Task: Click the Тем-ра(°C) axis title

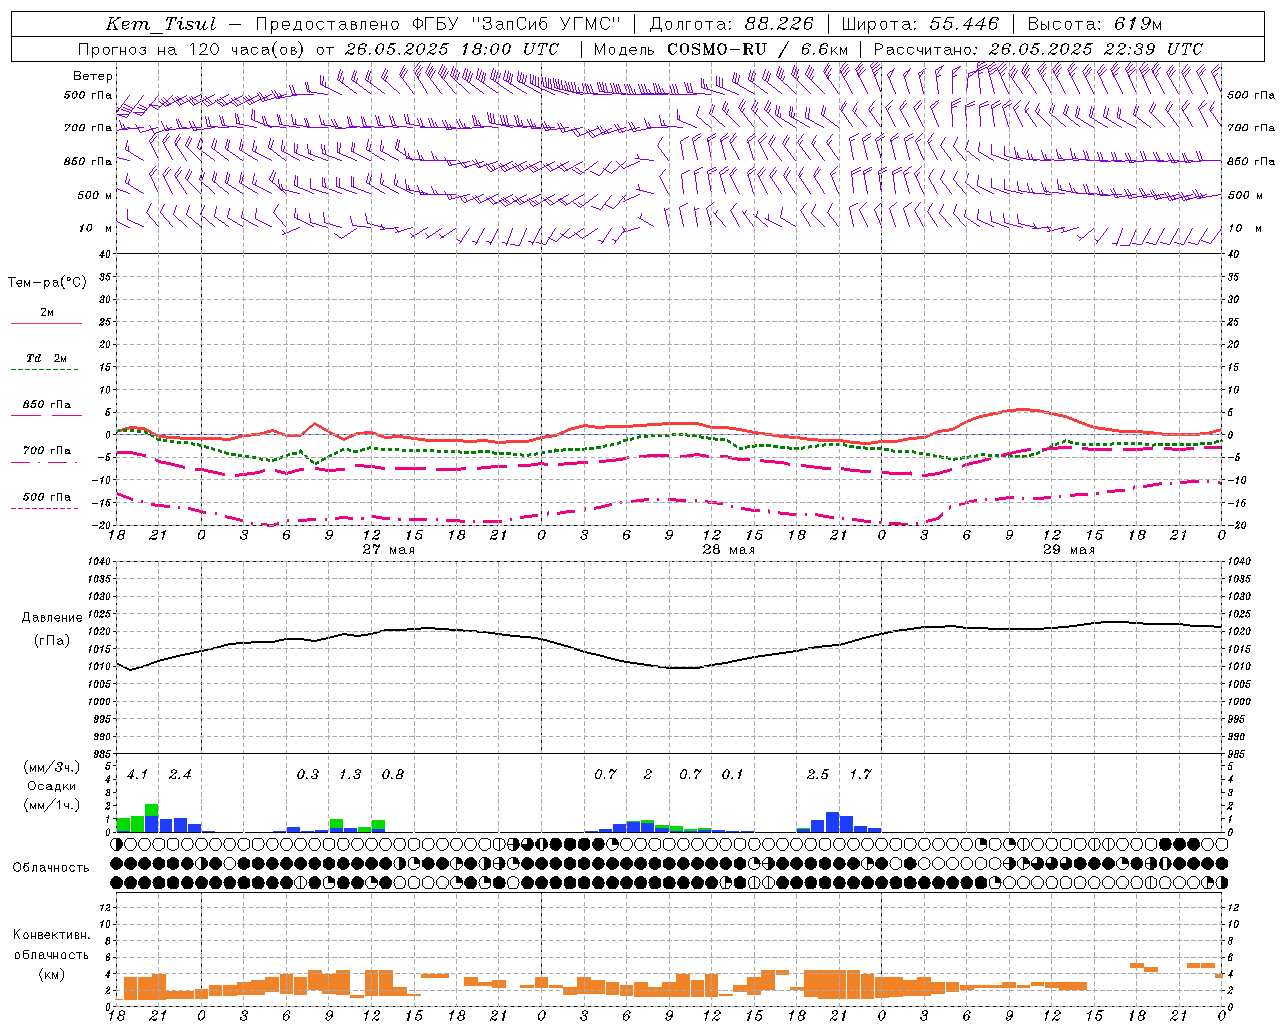Action: tap(47, 282)
